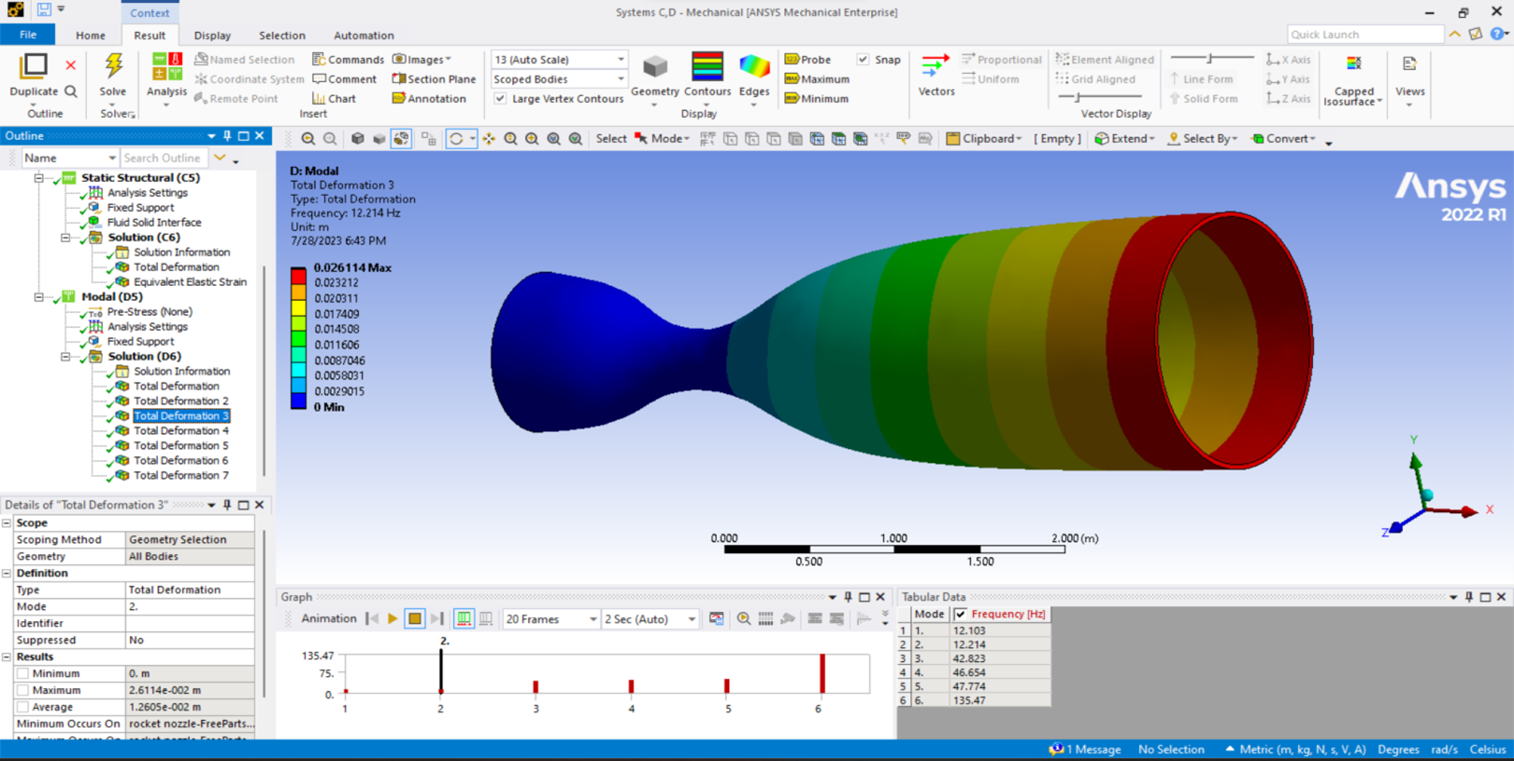Switch to the Selection ribbon tab

coord(282,35)
